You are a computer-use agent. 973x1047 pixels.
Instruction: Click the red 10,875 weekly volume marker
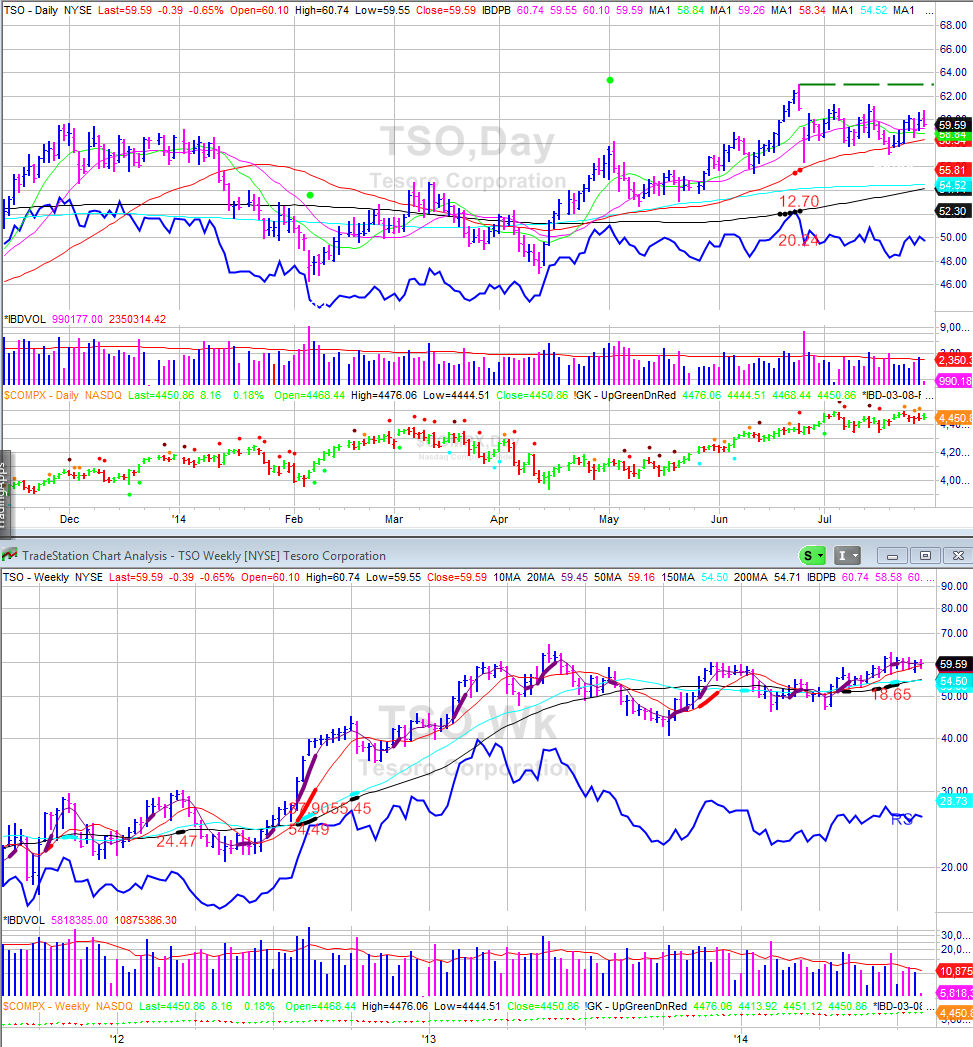click(955, 972)
